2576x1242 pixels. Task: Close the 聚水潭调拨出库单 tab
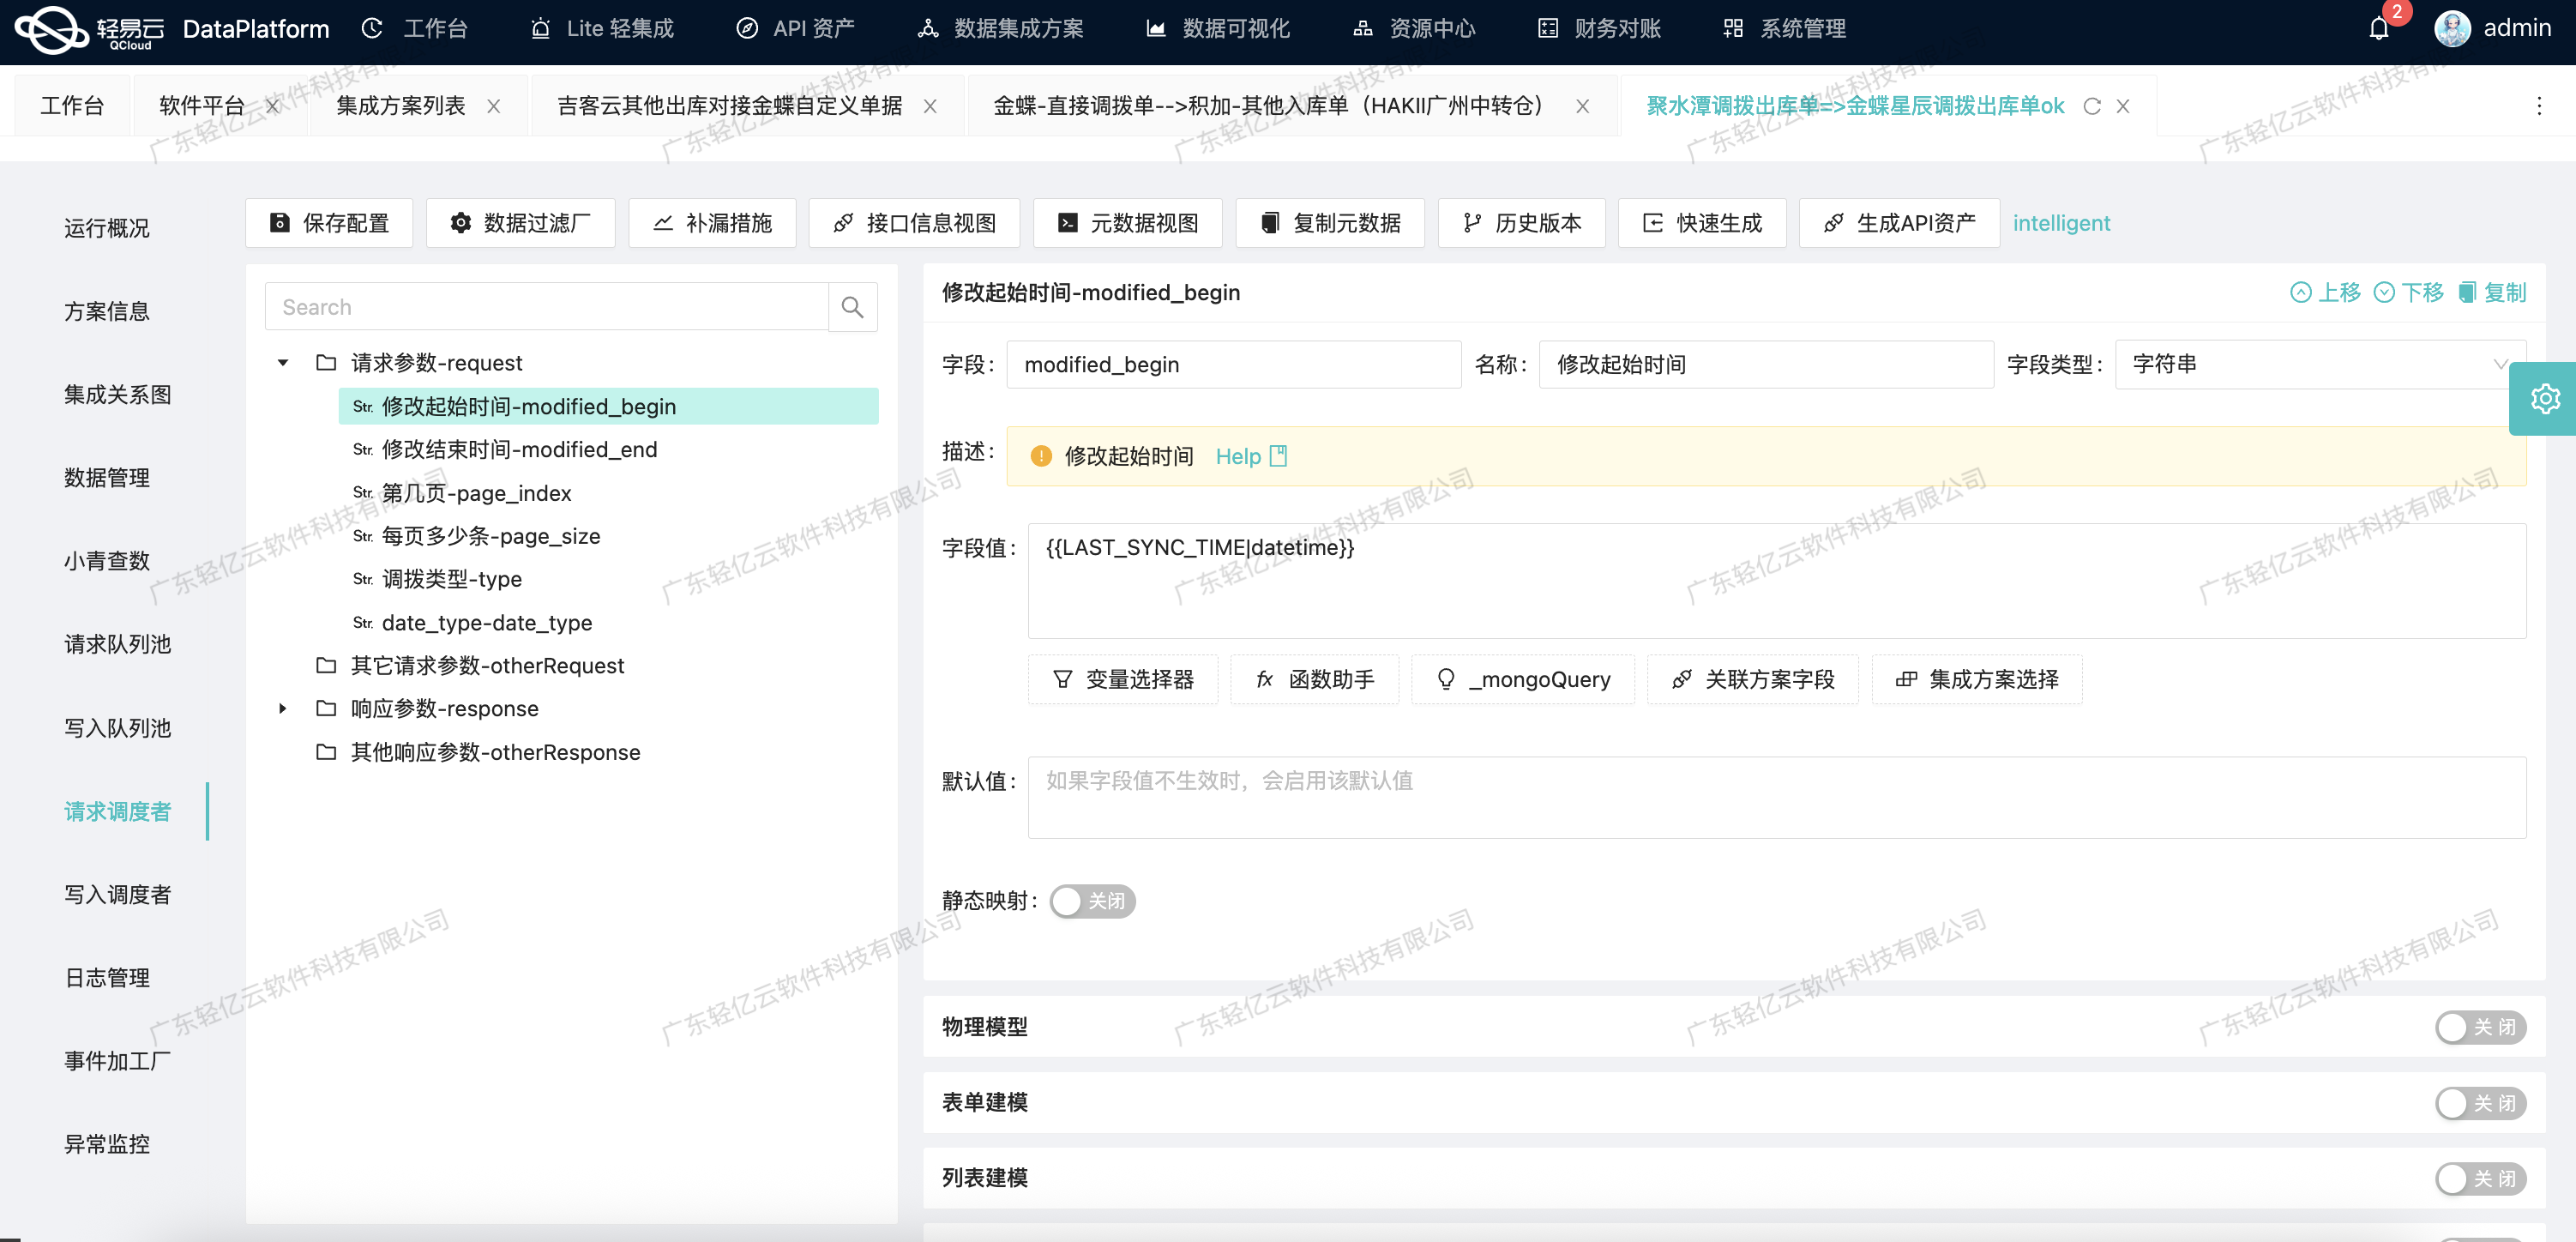click(2122, 106)
